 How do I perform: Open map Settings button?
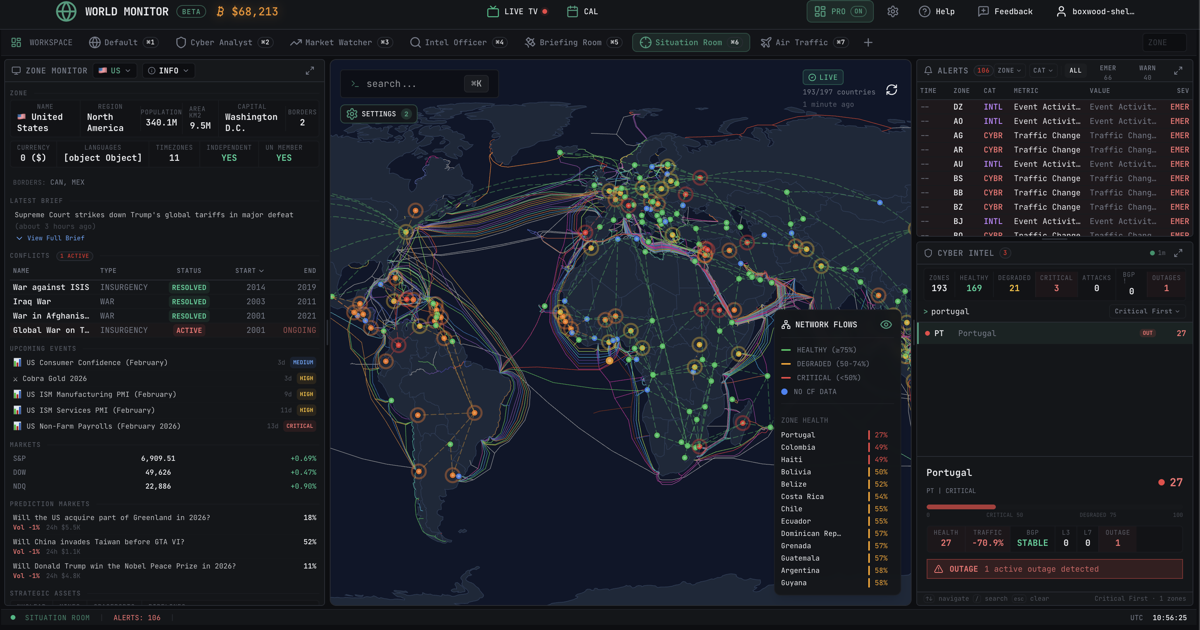coord(378,114)
